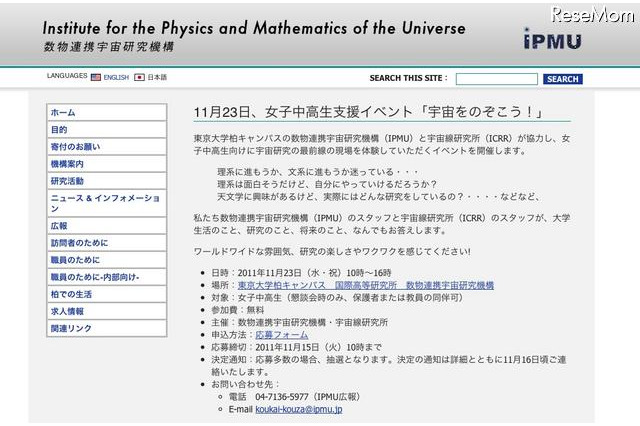Screen dimensions: 640x426
Task: Open the 寄付のお願い menu item
Action: [107, 147]
